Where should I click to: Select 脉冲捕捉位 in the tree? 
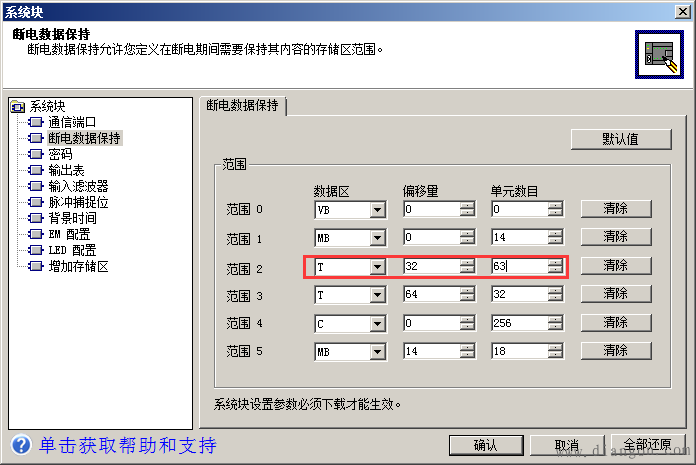coord(78,202)
